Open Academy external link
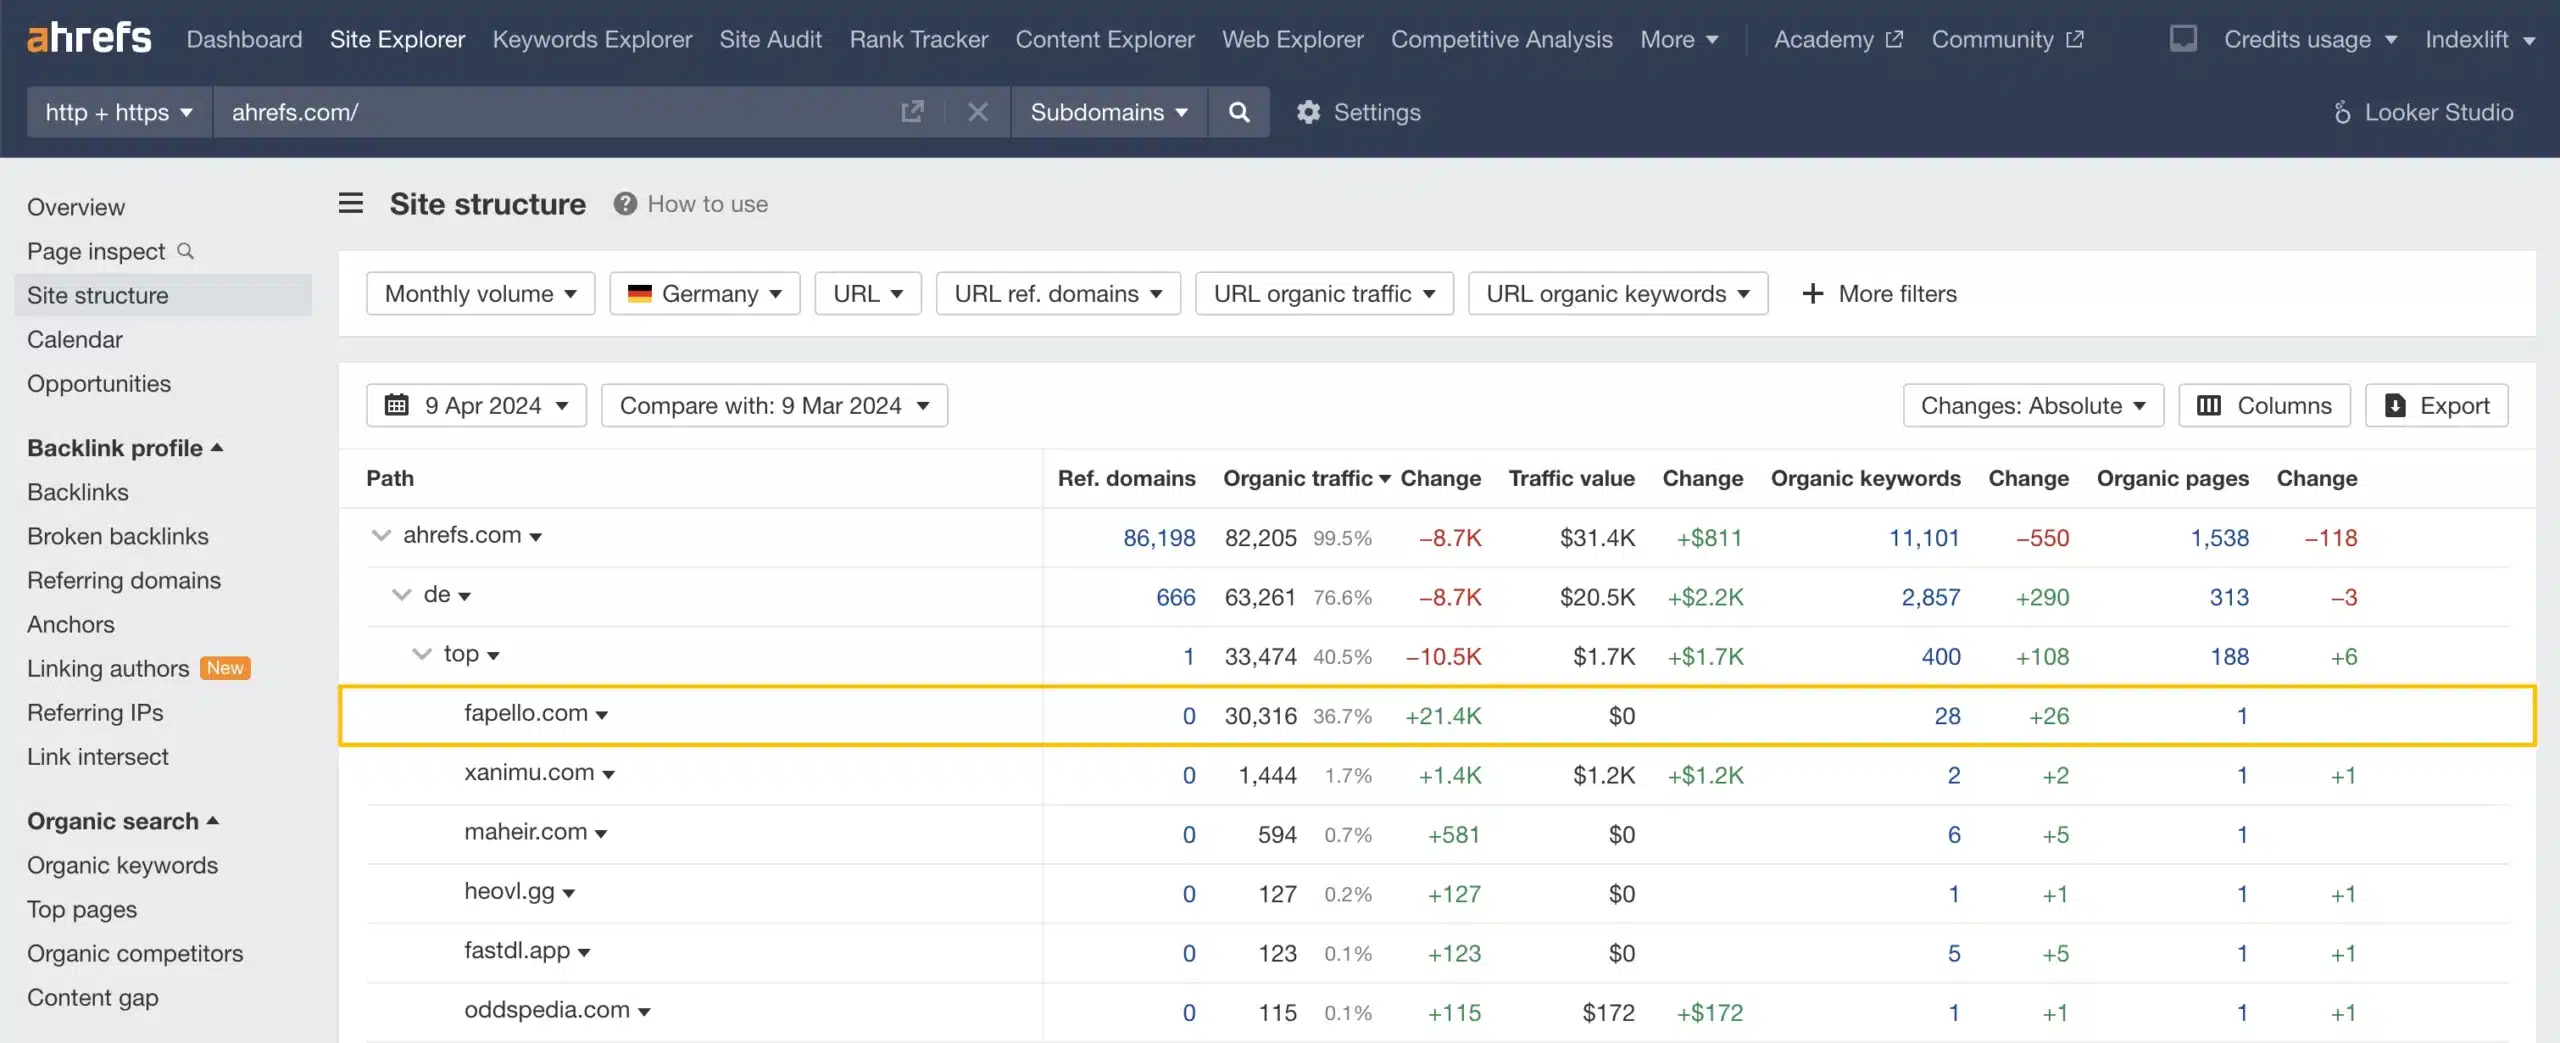2560x1043 pixels. [x=1838, y=39]
